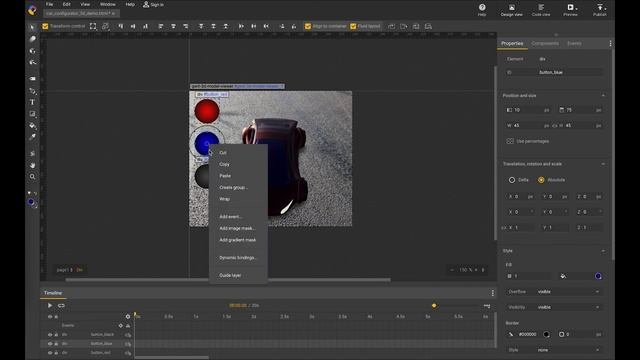Image resolution: width=640 pixels, height=360 pixels.
Task: Open the Properties panel options menu
Action: pyautogui.click(x=610, y=43)
